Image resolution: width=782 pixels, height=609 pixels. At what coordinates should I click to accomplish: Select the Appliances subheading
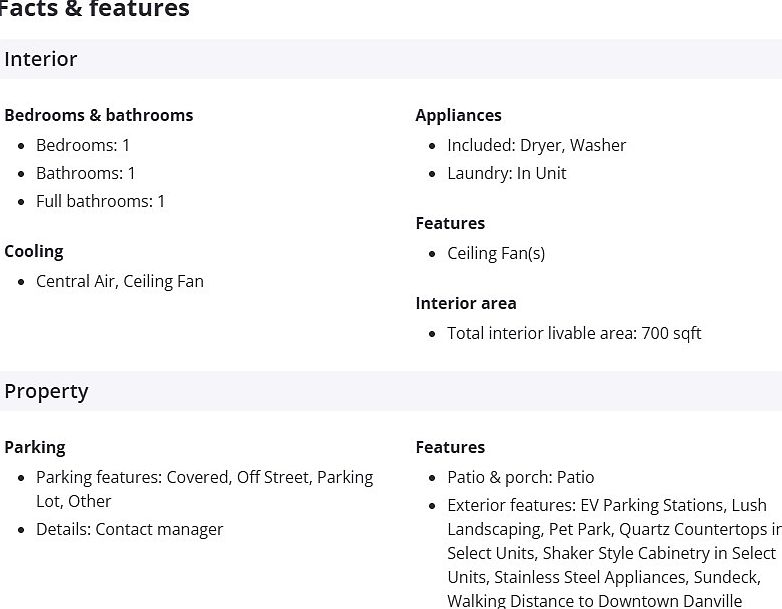(x=459, y=115)
